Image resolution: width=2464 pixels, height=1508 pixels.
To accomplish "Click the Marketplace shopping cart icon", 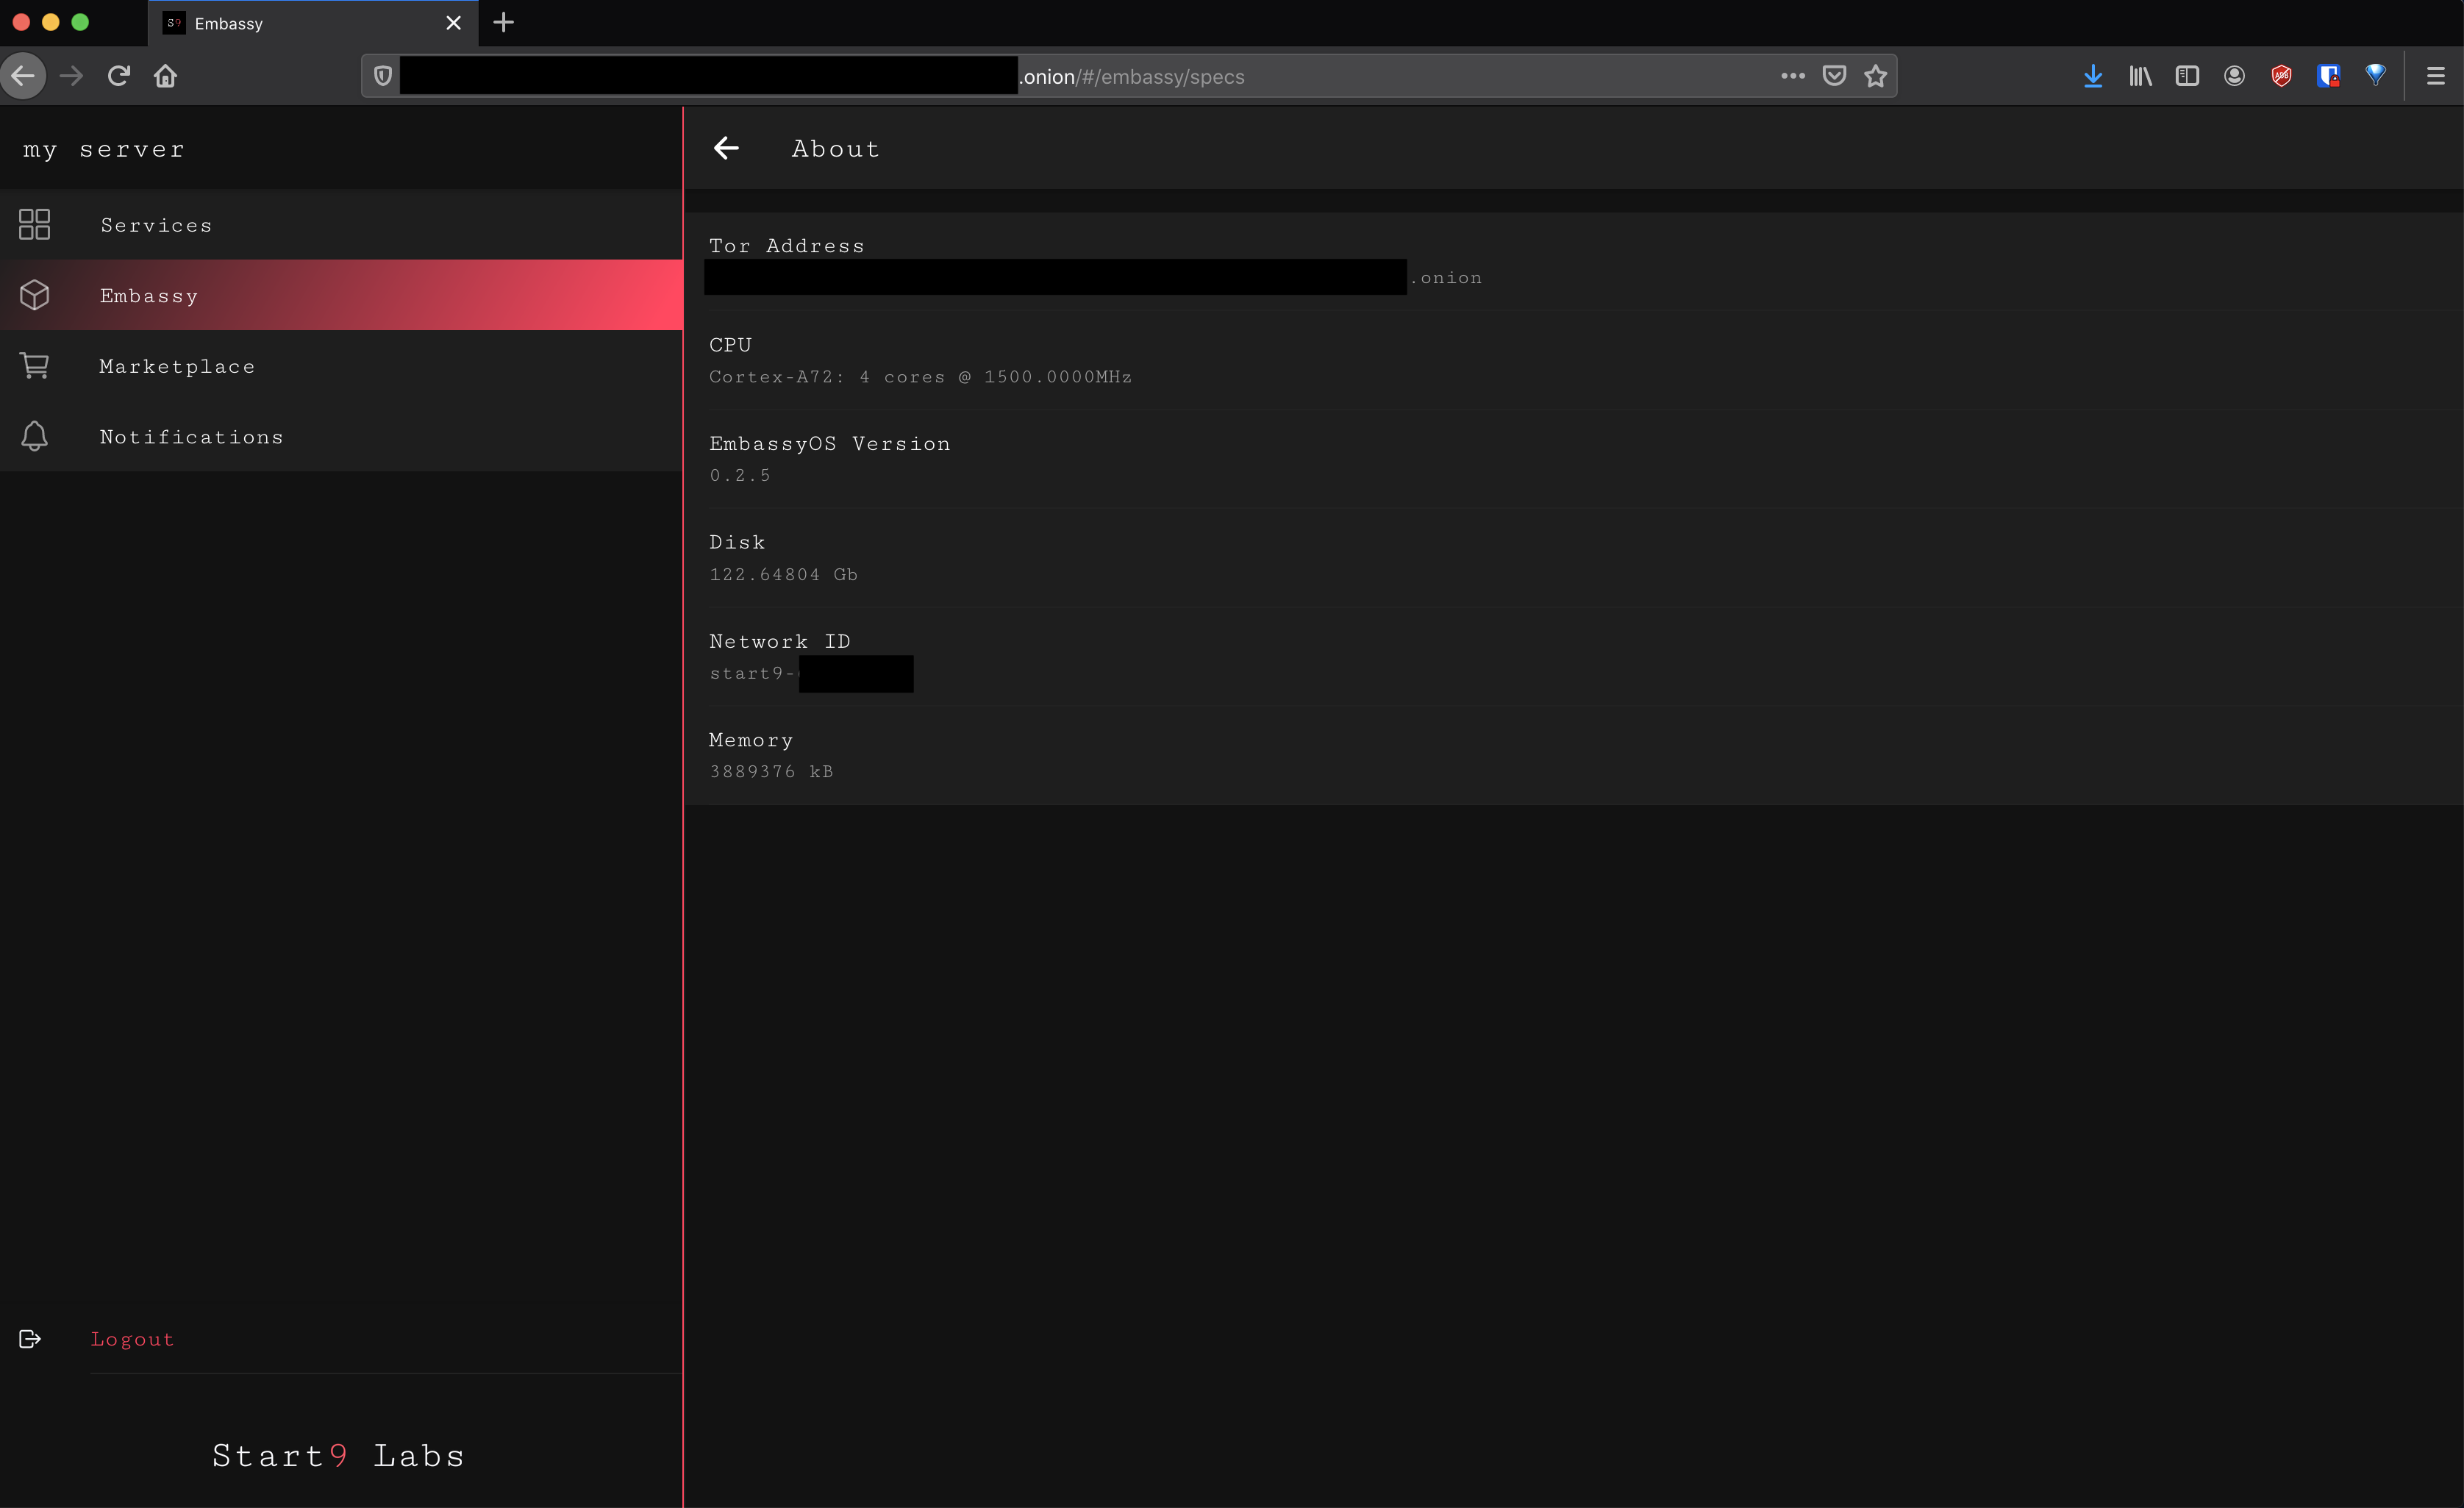I will pos(34,366).
